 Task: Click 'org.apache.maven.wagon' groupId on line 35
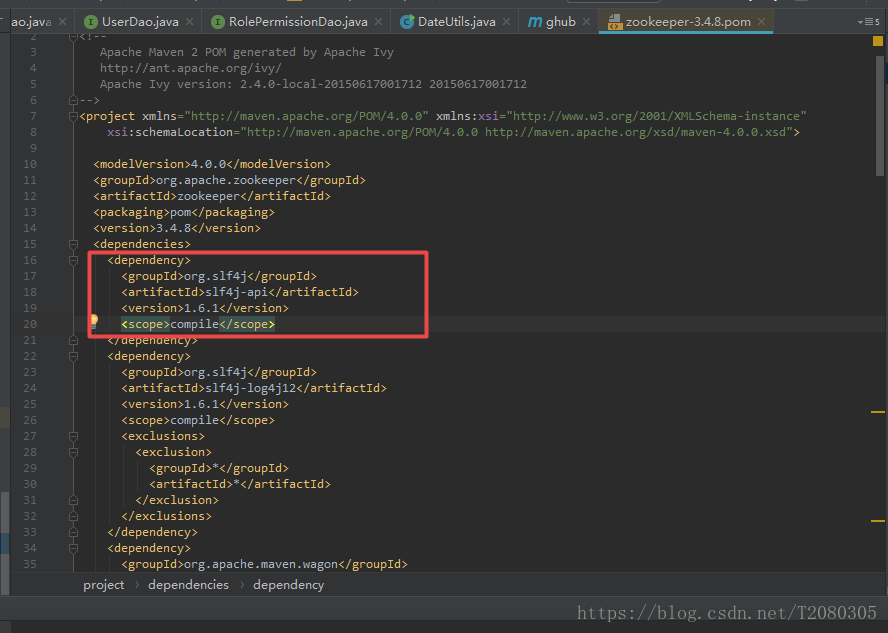click(x=261, y=564)
